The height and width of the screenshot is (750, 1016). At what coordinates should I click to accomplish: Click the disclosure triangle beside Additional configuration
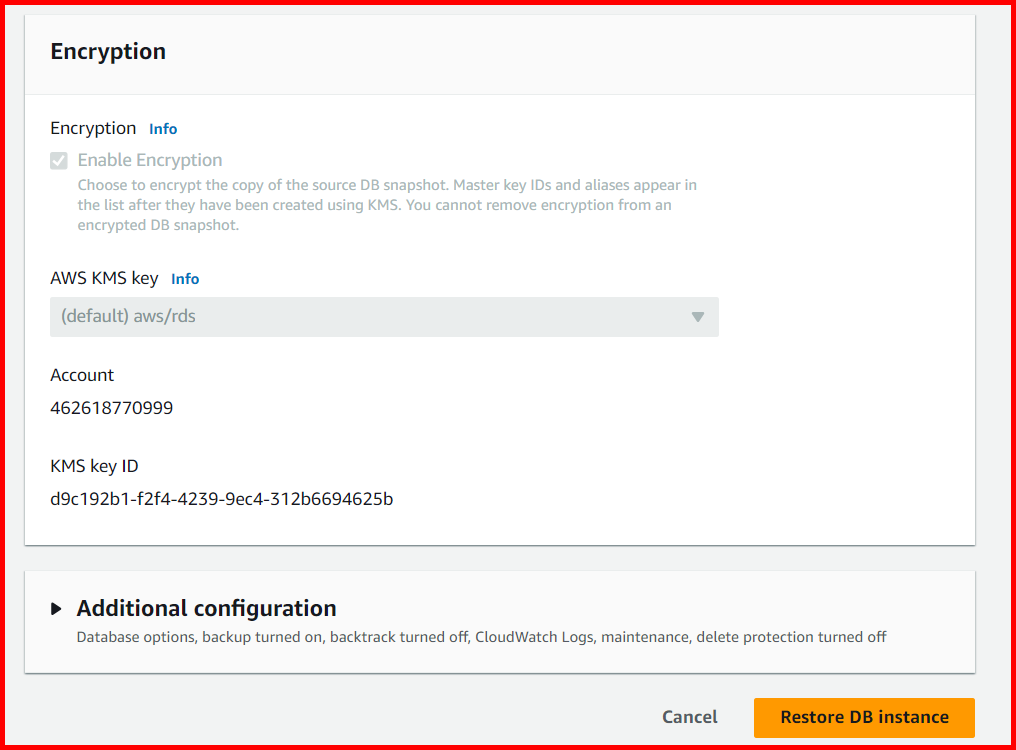pos(56,607)
